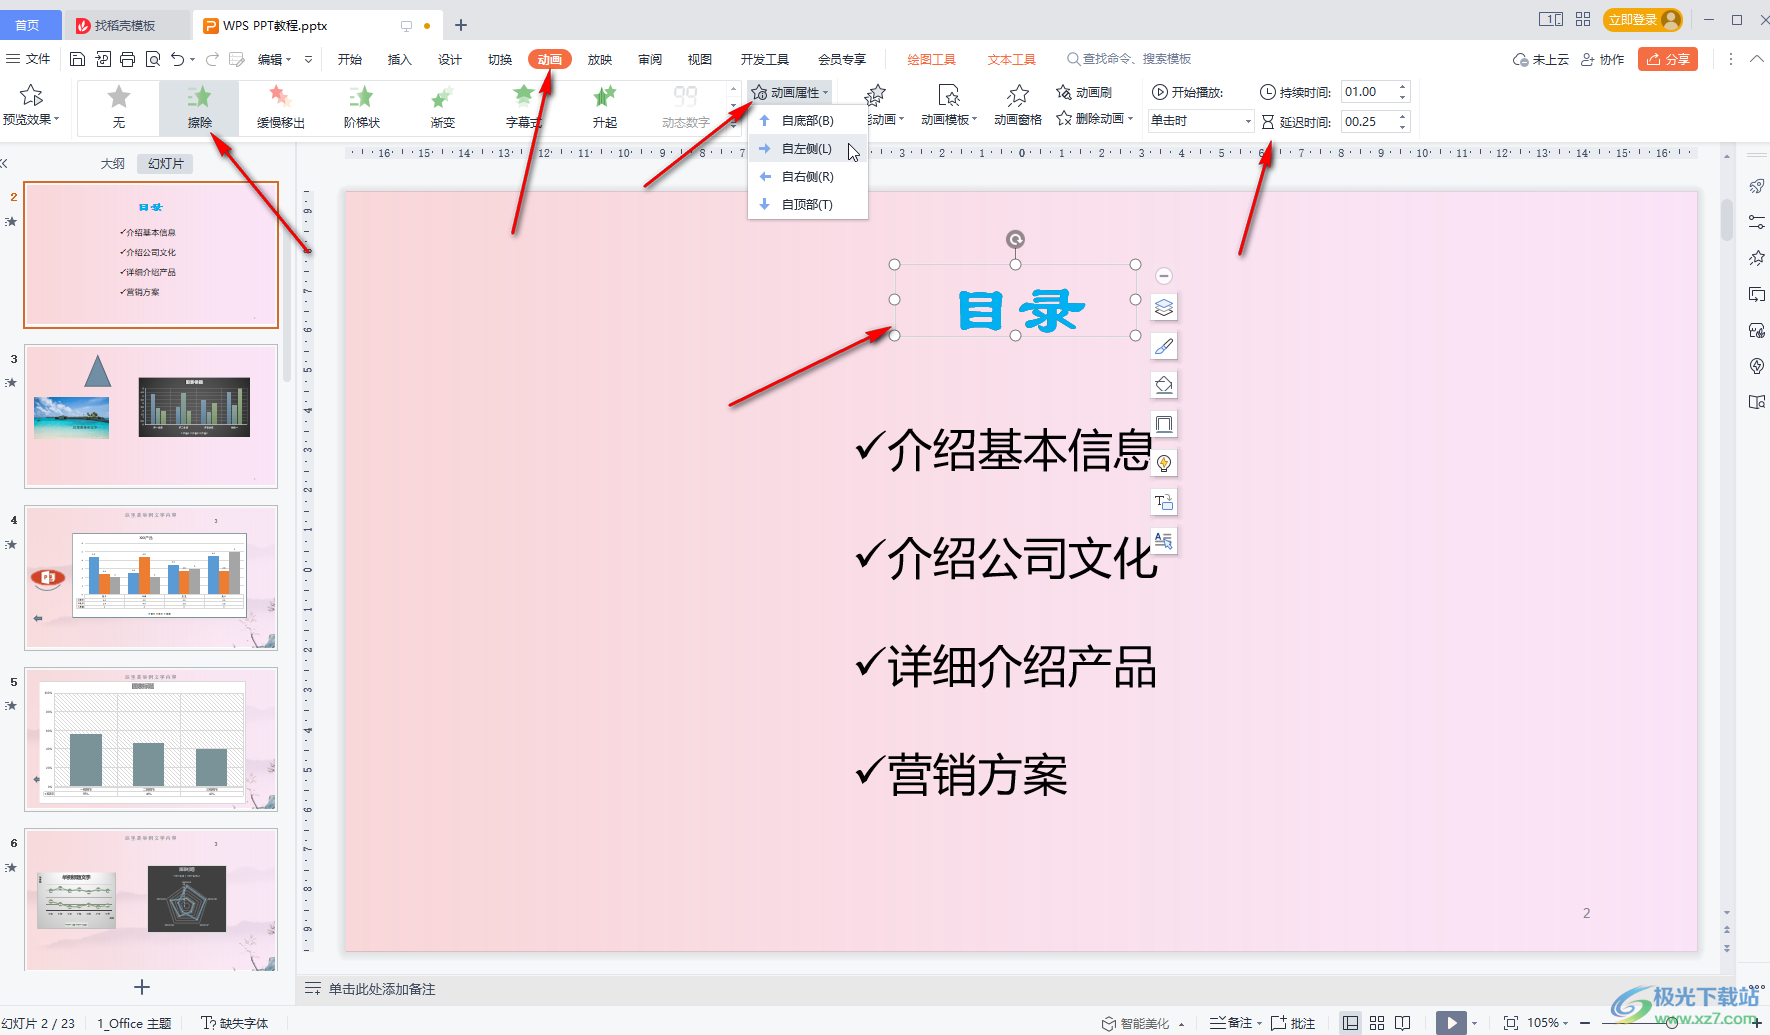
Task: Select 自左侧(L) direction option
Action: click(x=808, y=148)
